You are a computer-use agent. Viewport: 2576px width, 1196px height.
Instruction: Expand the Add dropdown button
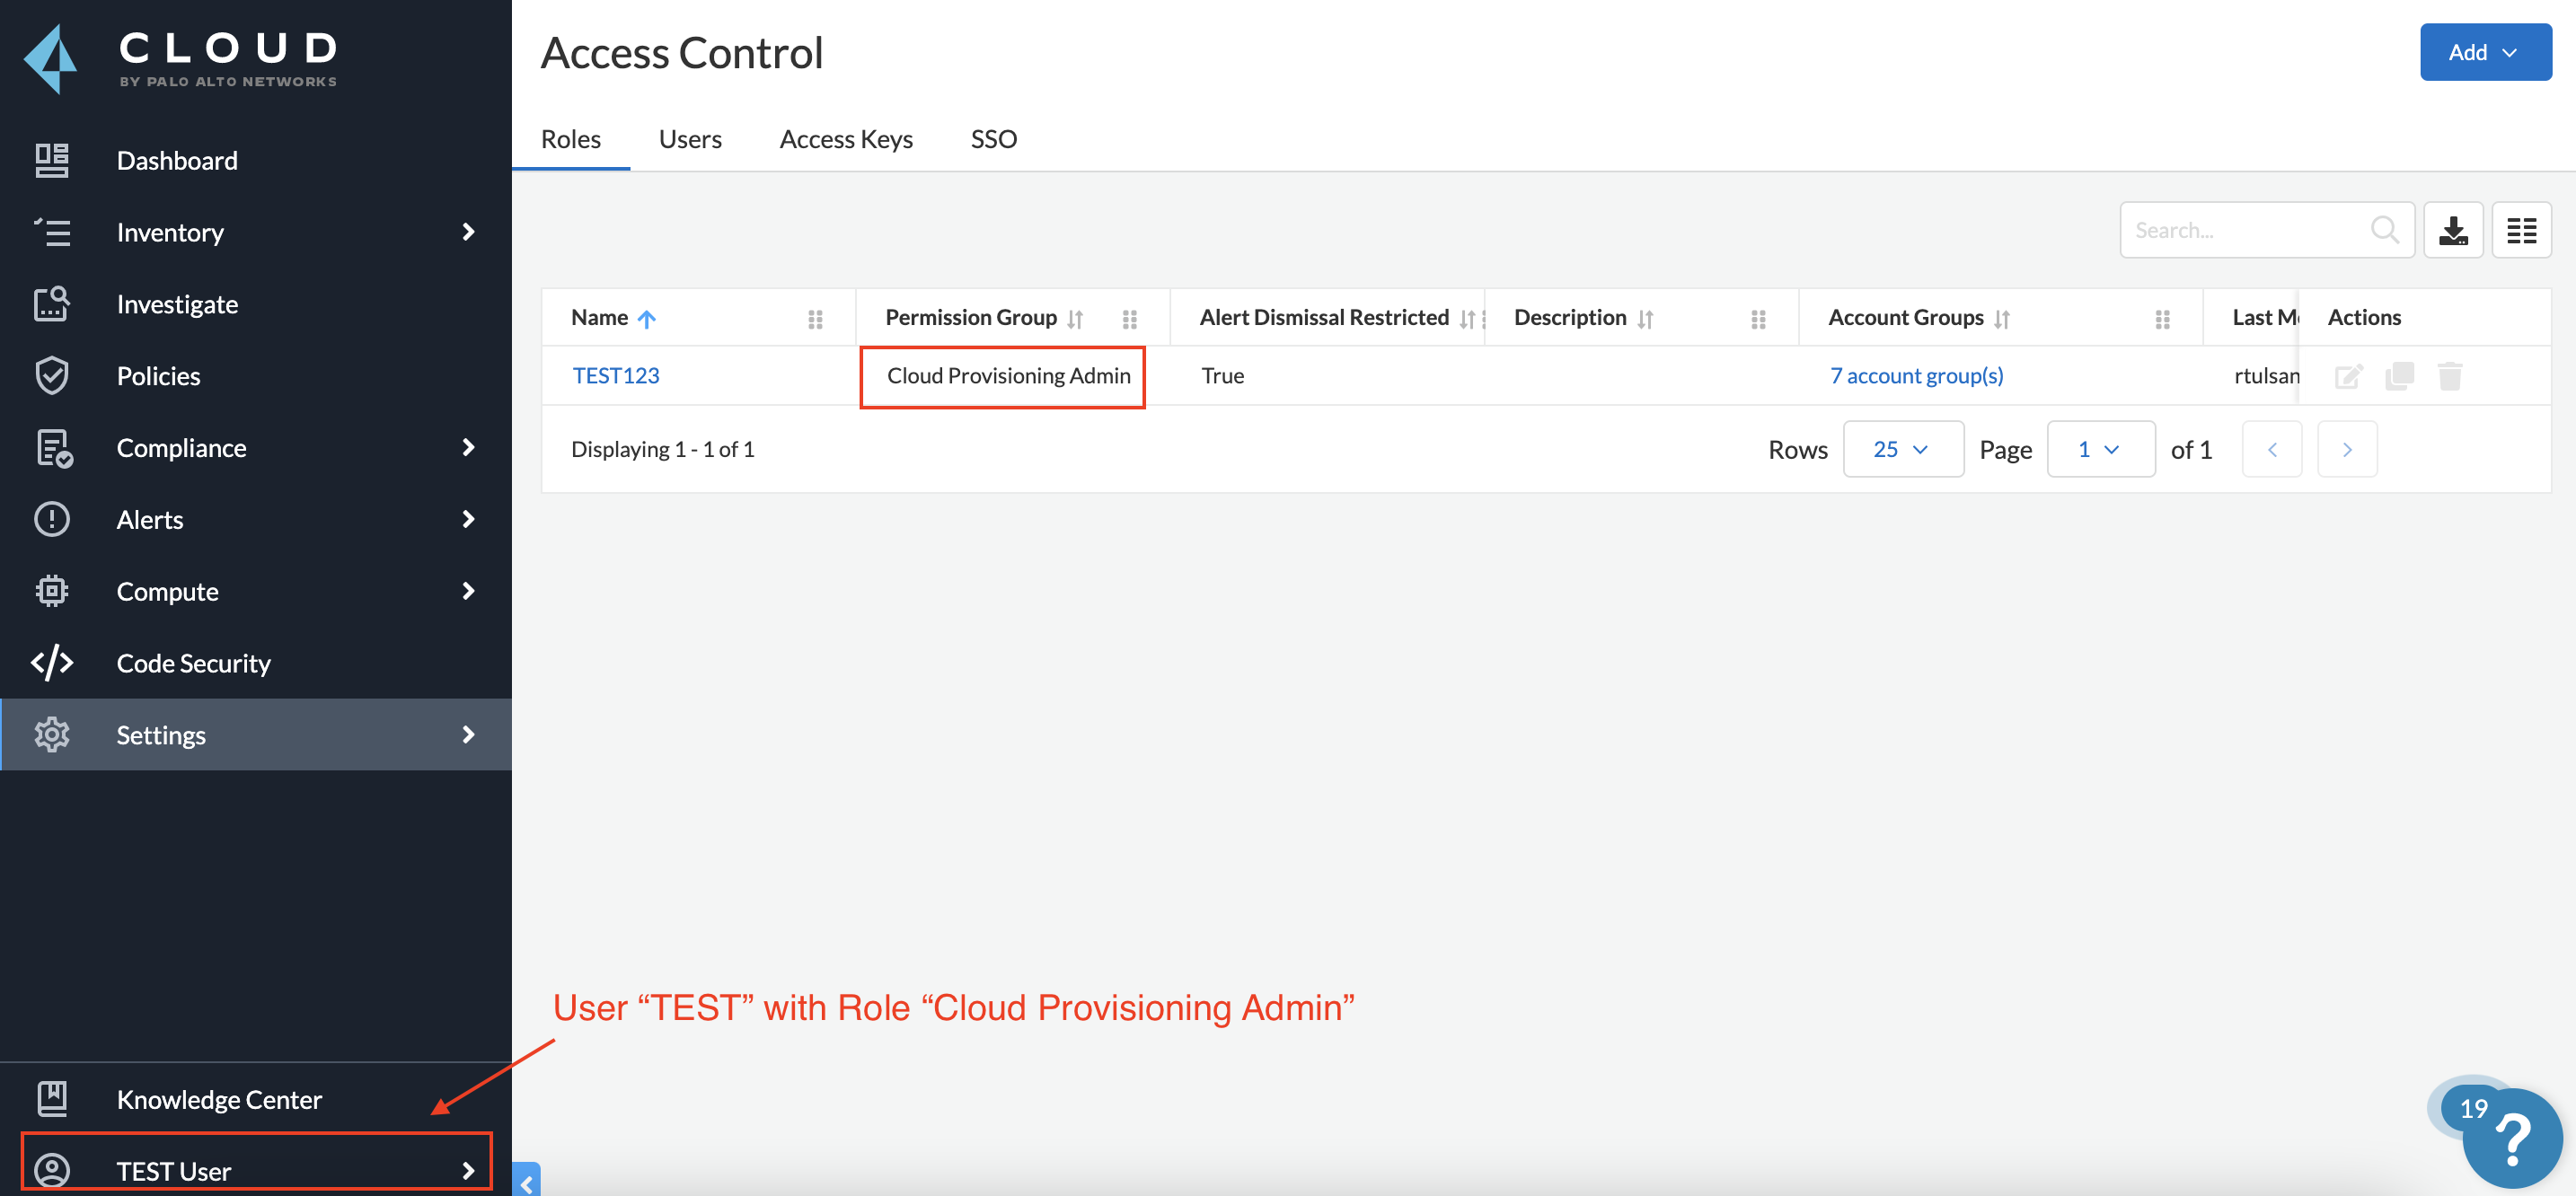[x=2484, y=52]
